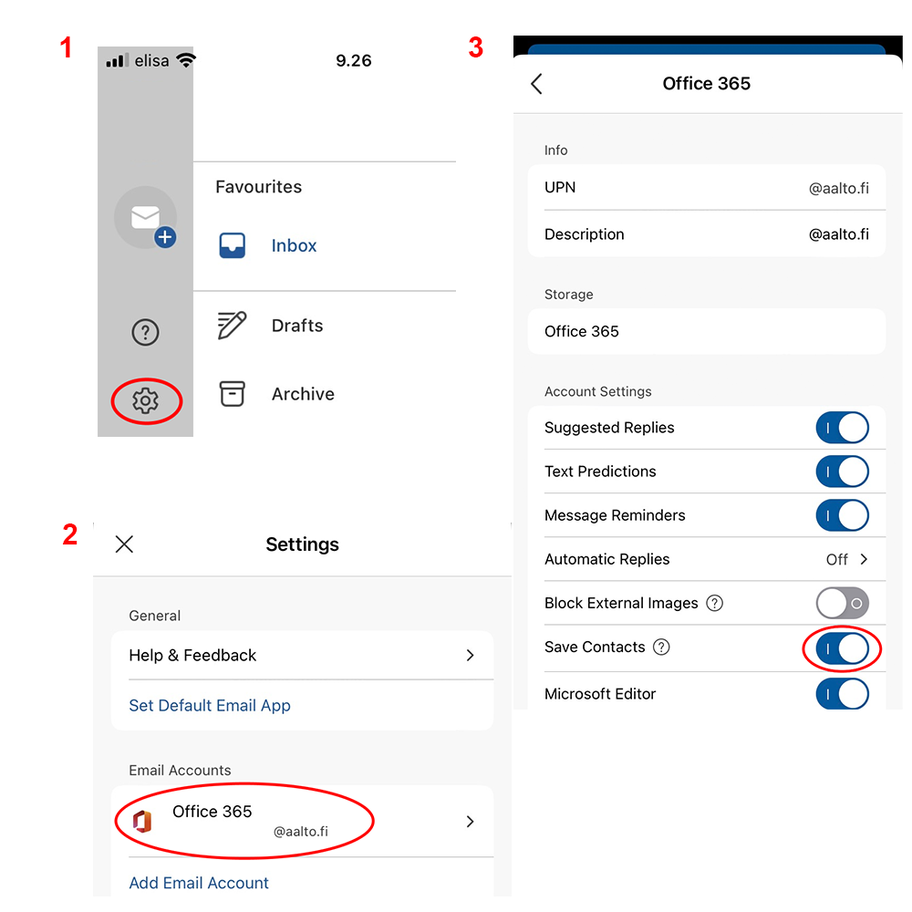Tap info icon beside Save Contacts
Screen dimensions: 912x912
coord(661,647)
